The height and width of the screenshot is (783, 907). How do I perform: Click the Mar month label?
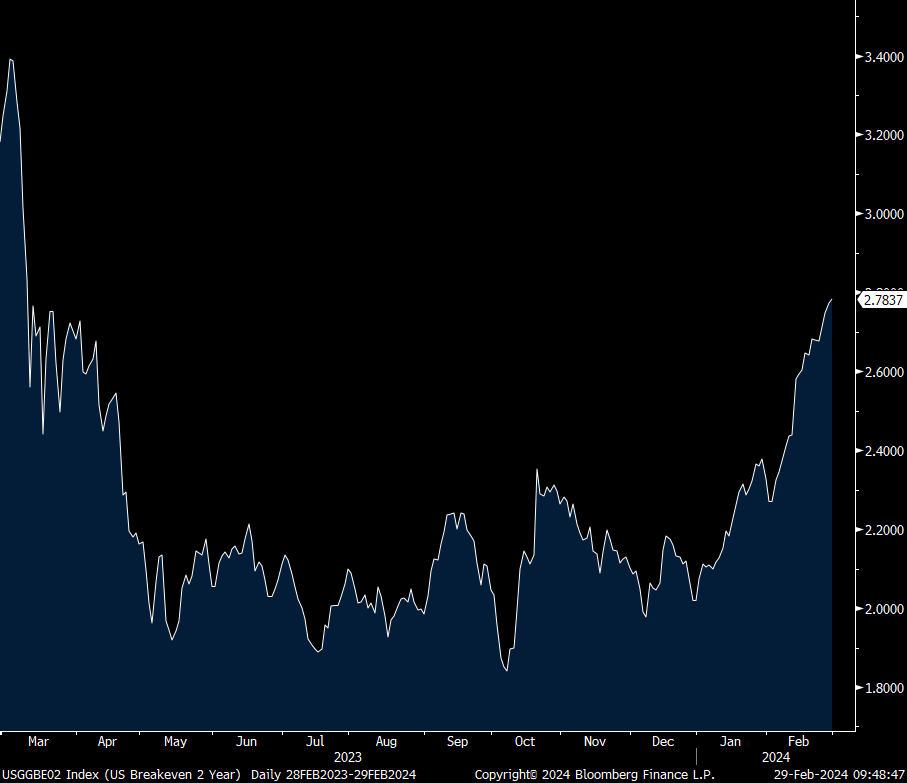(x=38, y=741)
